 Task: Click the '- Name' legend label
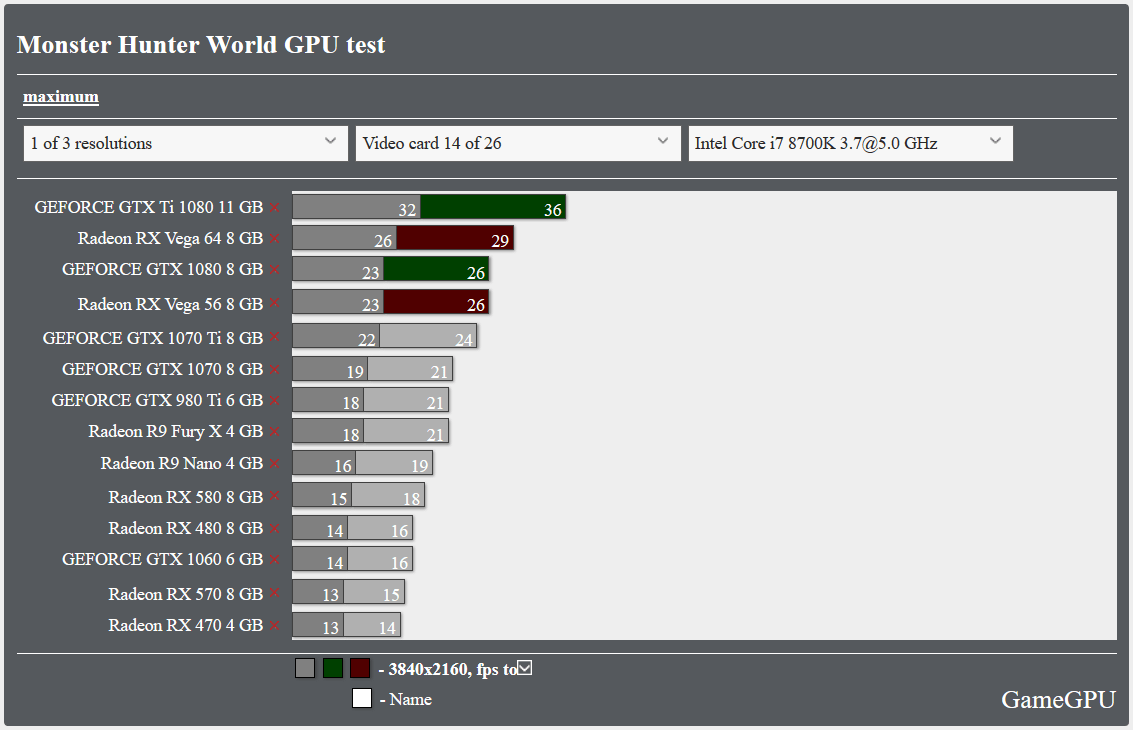pos(406,699)
